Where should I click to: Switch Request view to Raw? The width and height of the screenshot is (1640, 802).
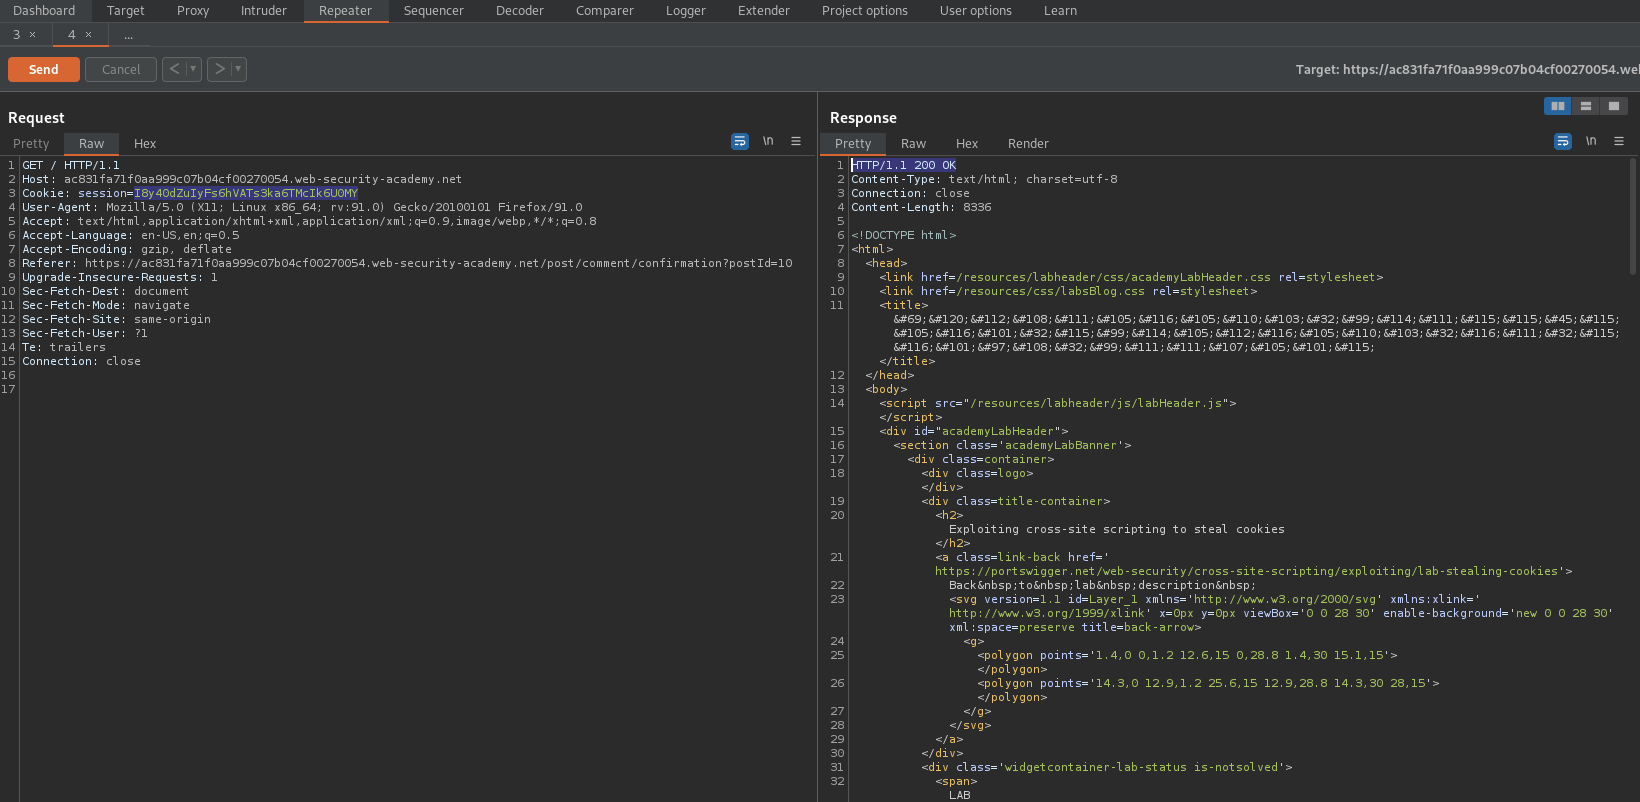click(92, 144)
